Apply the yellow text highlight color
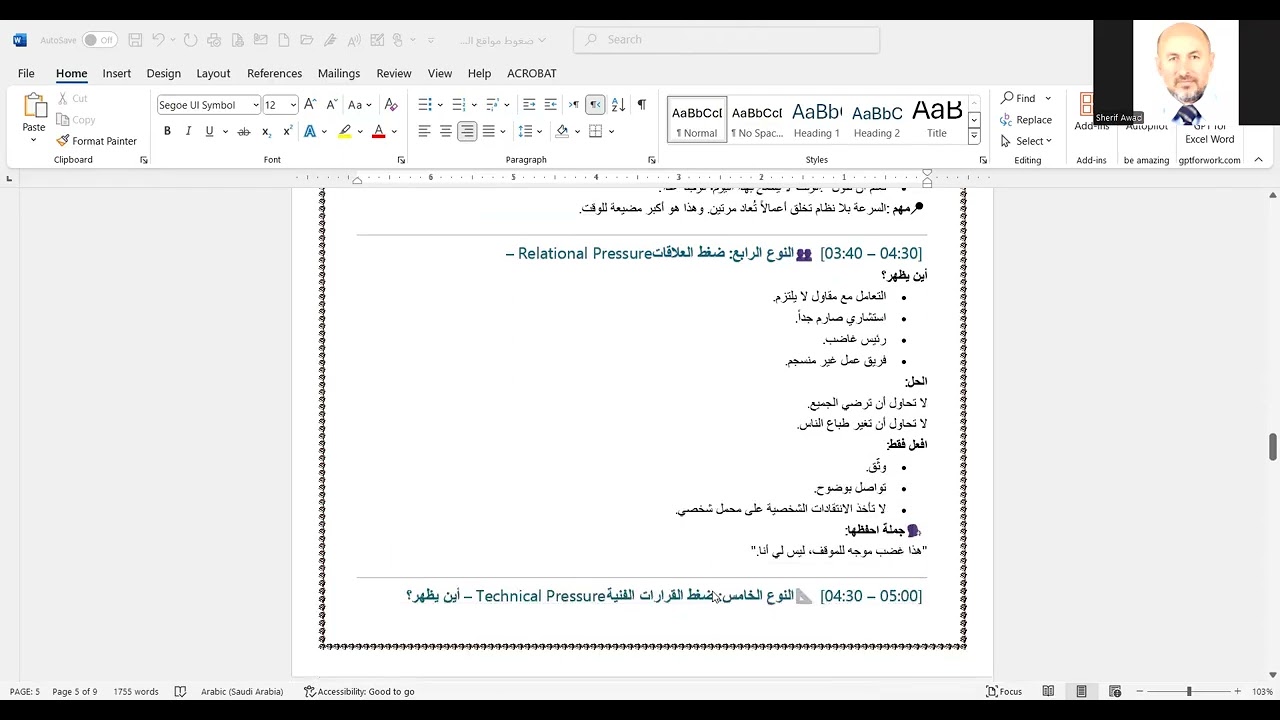The height and width of the screenshot is (720, 1280). click(345, 131)
